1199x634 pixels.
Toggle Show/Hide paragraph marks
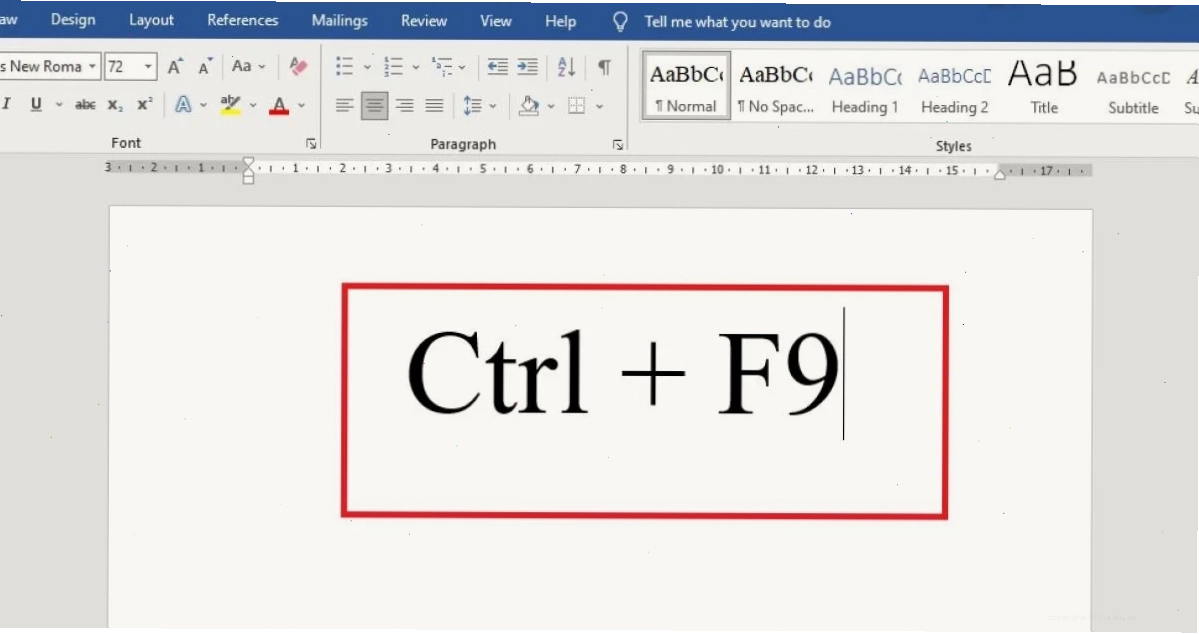point(604,67)
